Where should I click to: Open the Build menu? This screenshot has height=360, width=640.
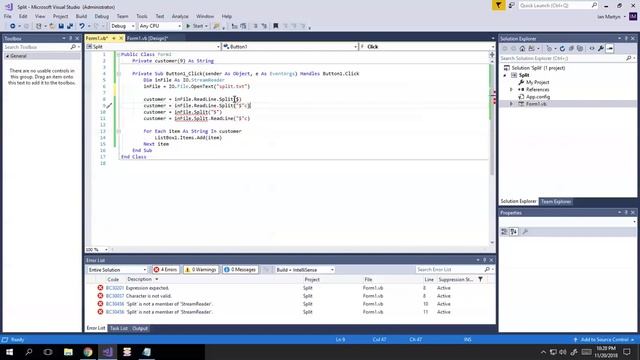tap(81, 16)
